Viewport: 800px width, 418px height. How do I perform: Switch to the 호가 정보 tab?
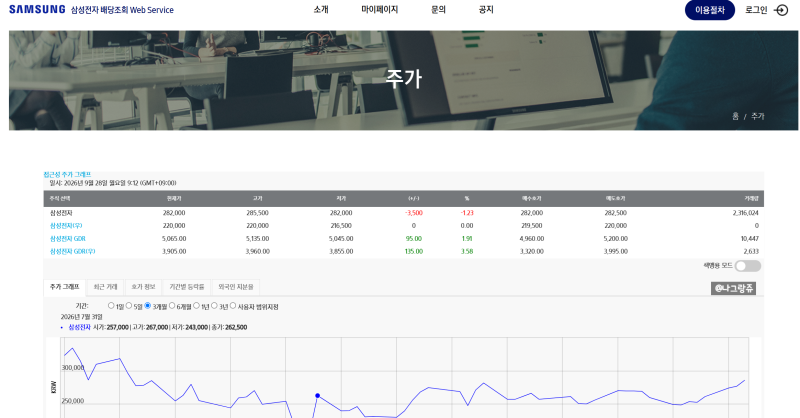point(143,287)
